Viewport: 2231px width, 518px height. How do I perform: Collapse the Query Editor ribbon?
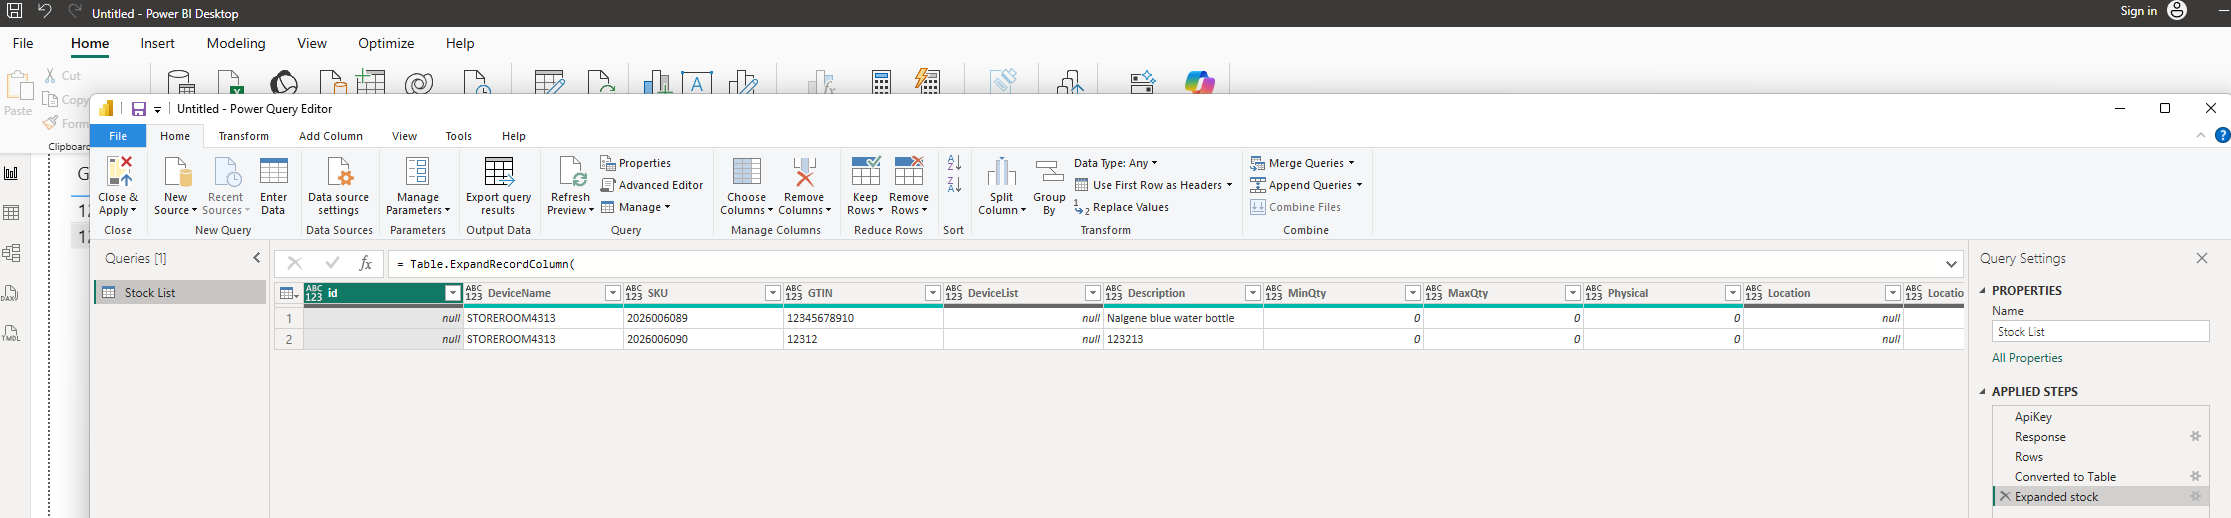point(2201,135)
